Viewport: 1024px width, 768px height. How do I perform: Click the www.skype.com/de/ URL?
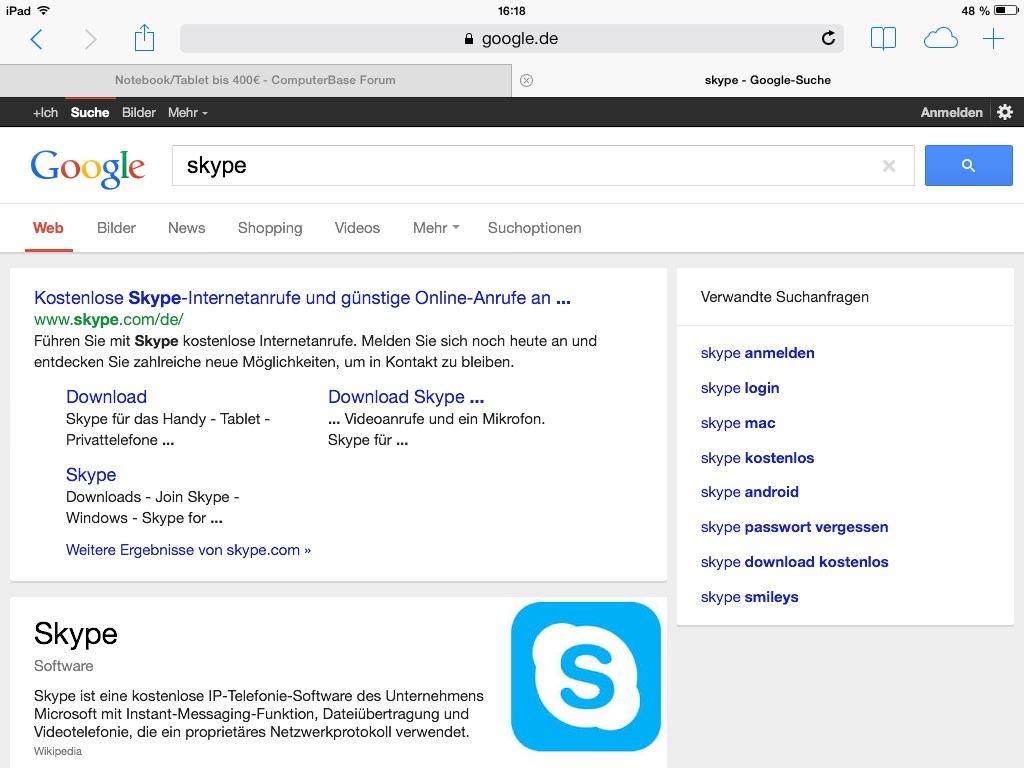(x=108, y=319)
